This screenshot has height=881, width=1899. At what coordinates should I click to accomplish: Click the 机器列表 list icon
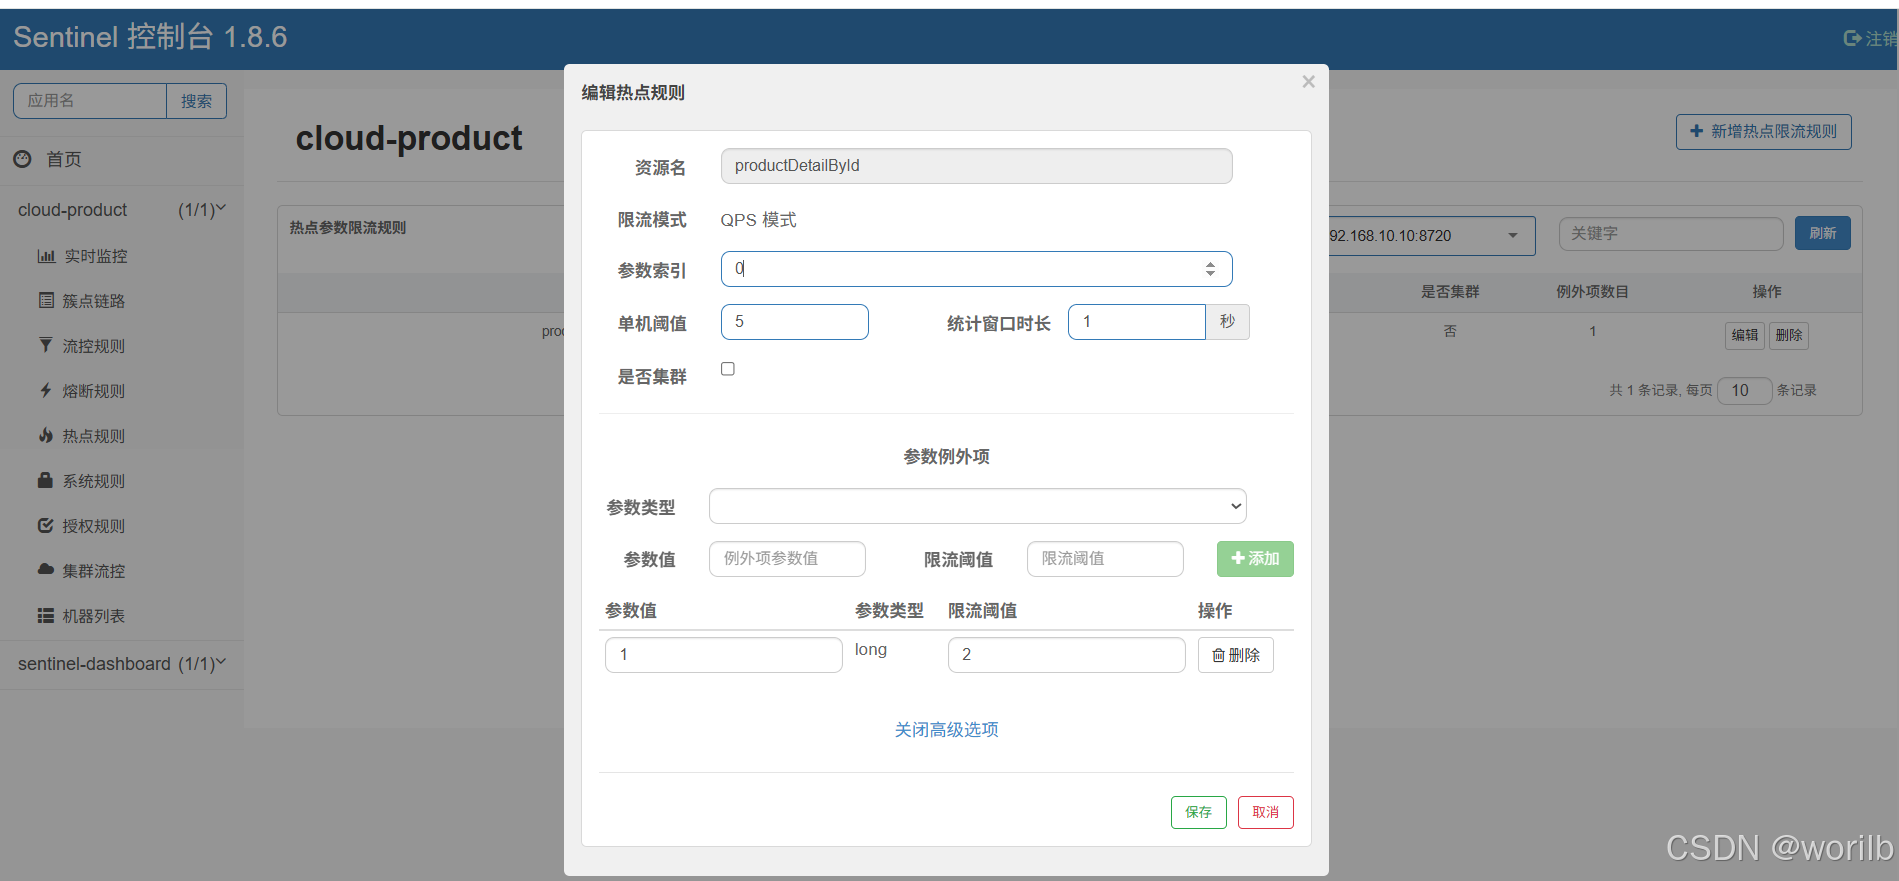pyautogui.click(x=46, y=615)
